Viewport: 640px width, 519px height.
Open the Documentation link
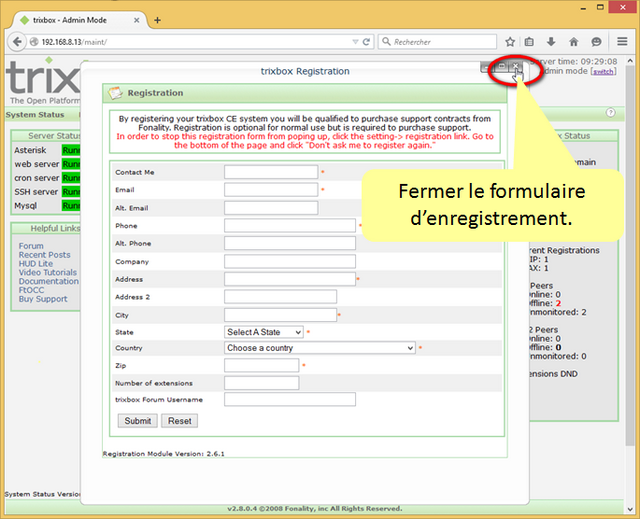pos(49,282)
